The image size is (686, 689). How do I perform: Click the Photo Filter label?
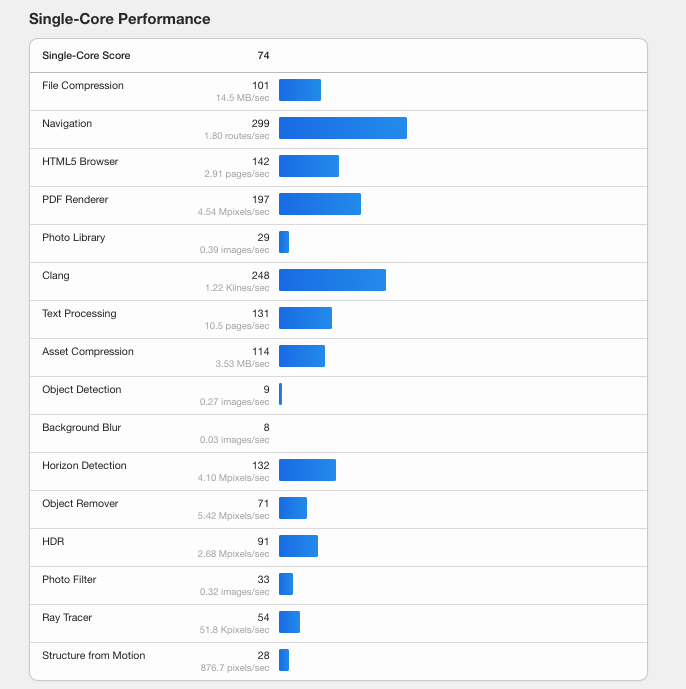click(x=69, y=580)
